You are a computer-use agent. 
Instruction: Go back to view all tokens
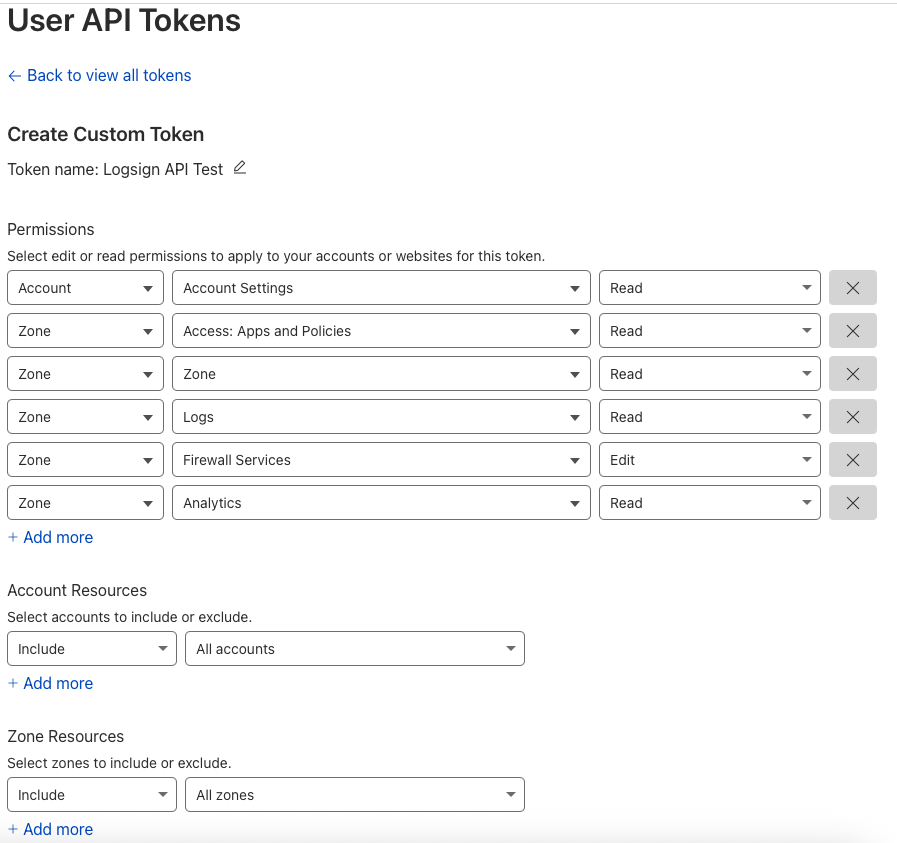click(100, 75)
